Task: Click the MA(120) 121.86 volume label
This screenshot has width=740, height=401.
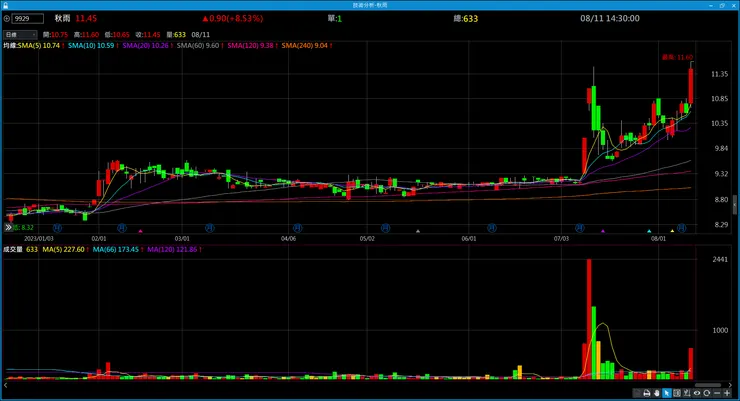Action: [x=174, y=250]
